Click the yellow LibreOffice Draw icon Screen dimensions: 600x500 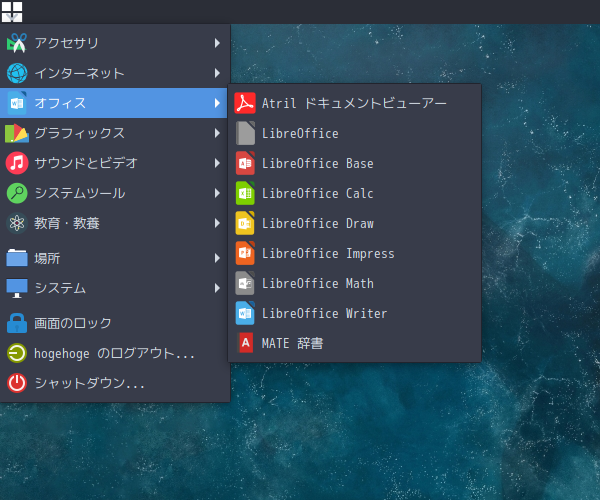pyautogui.click(x=245, y=223)
